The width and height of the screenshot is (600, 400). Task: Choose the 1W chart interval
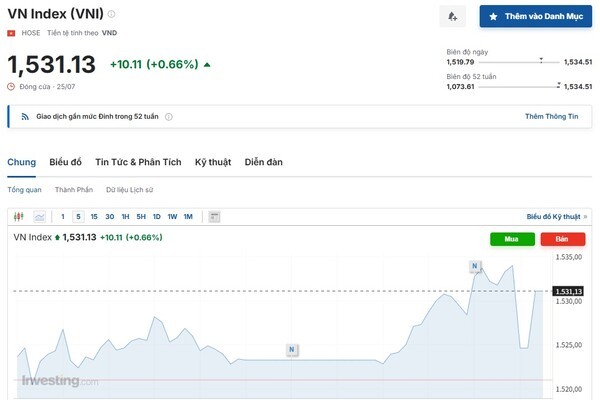[173, 217]
